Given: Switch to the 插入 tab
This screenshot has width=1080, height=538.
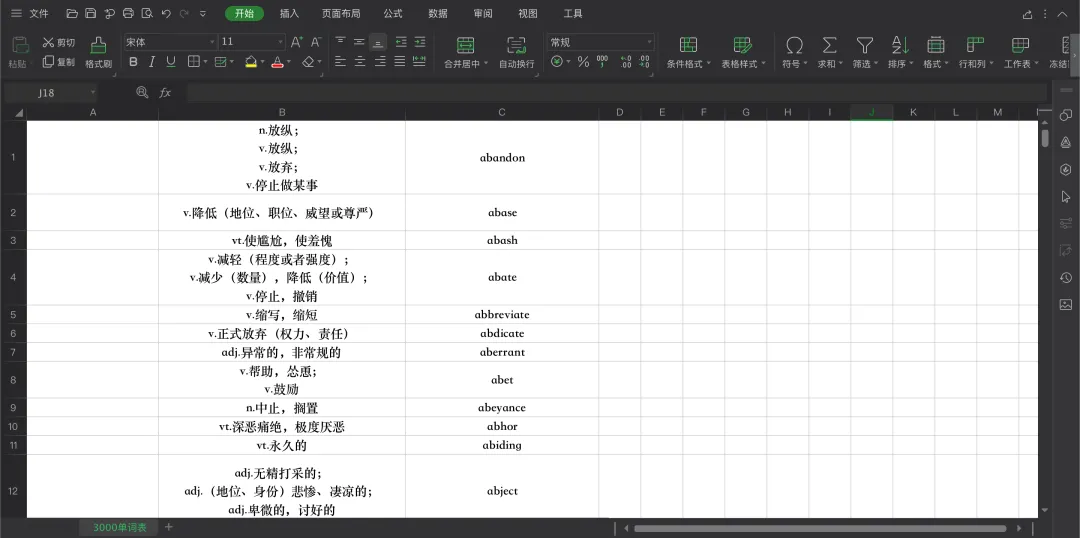Looking at the screenshot, I should (289, 14).
